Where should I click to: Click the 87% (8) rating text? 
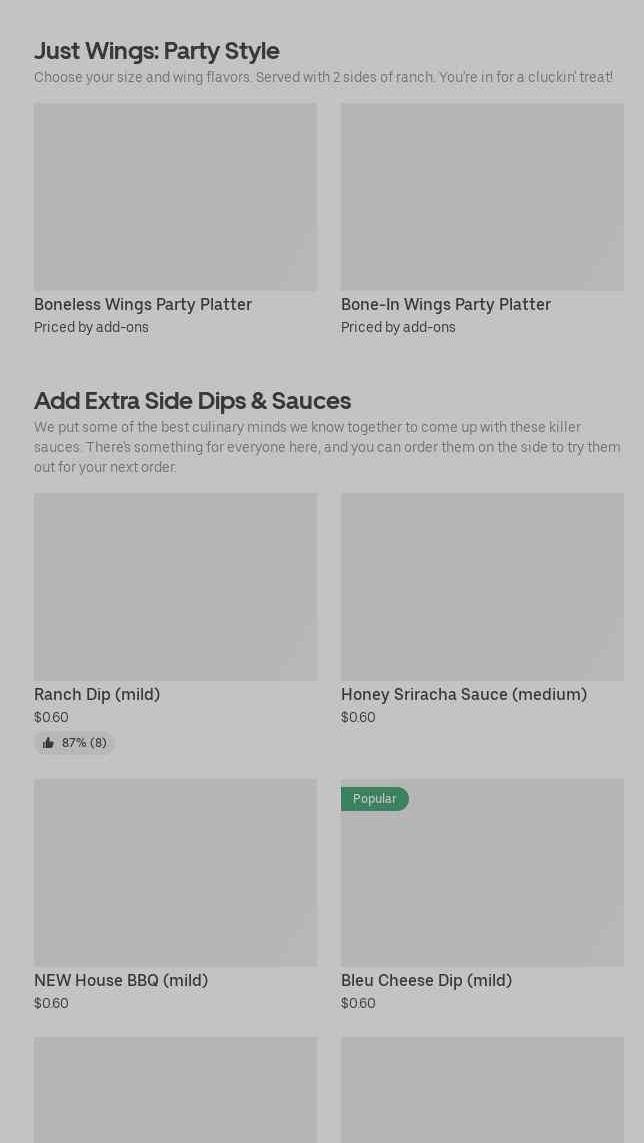84,743
